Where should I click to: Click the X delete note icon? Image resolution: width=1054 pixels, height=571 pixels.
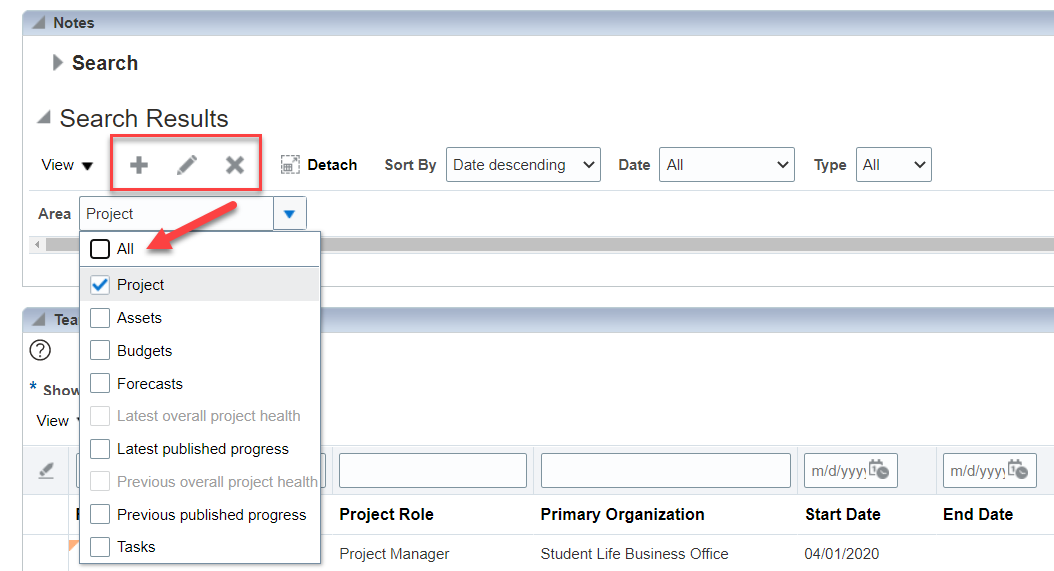pyautogui.click(x=235, y=165)
